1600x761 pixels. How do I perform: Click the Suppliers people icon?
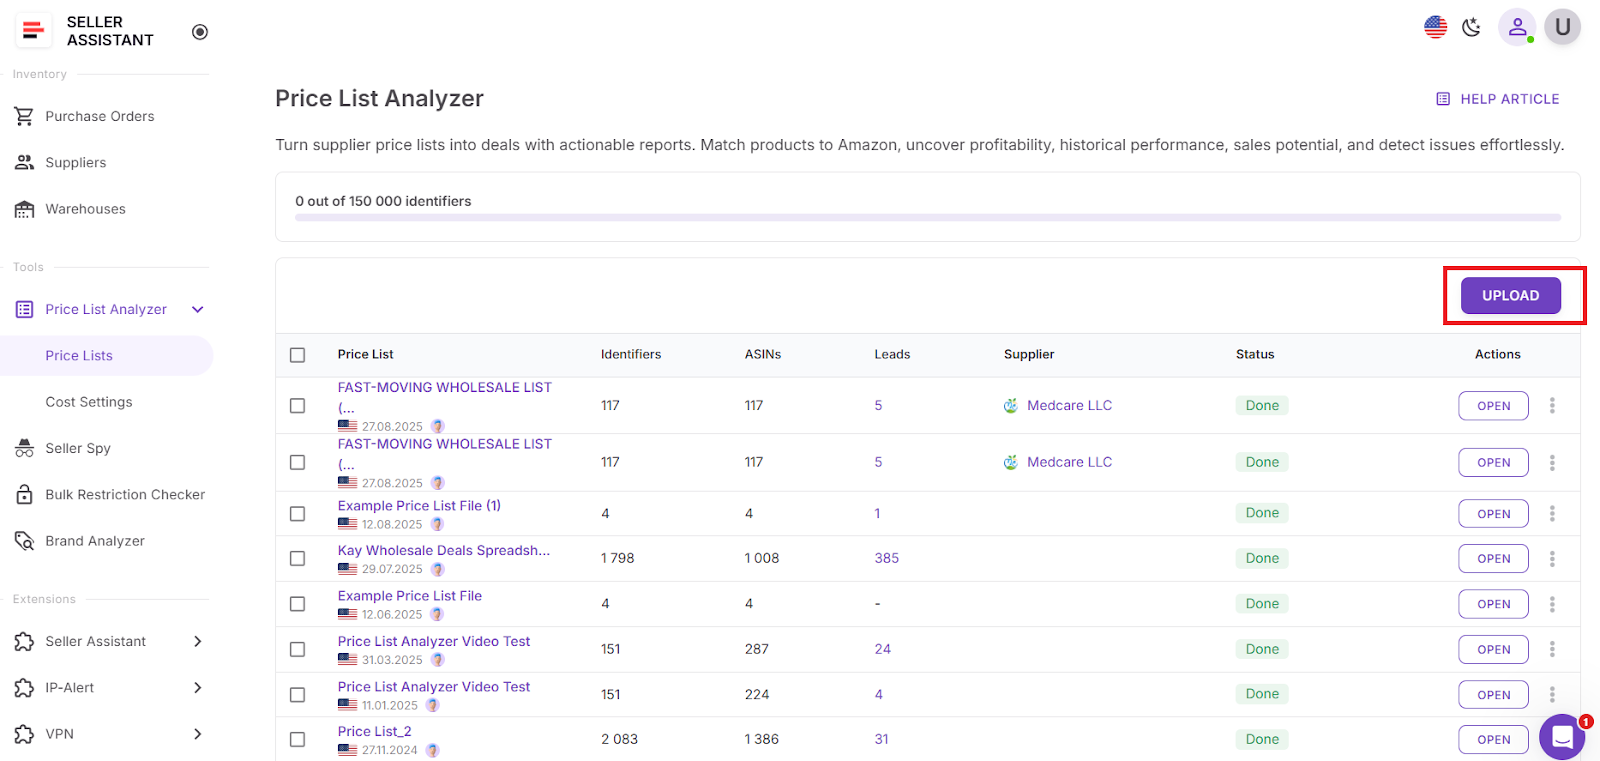tap(25, 162)
